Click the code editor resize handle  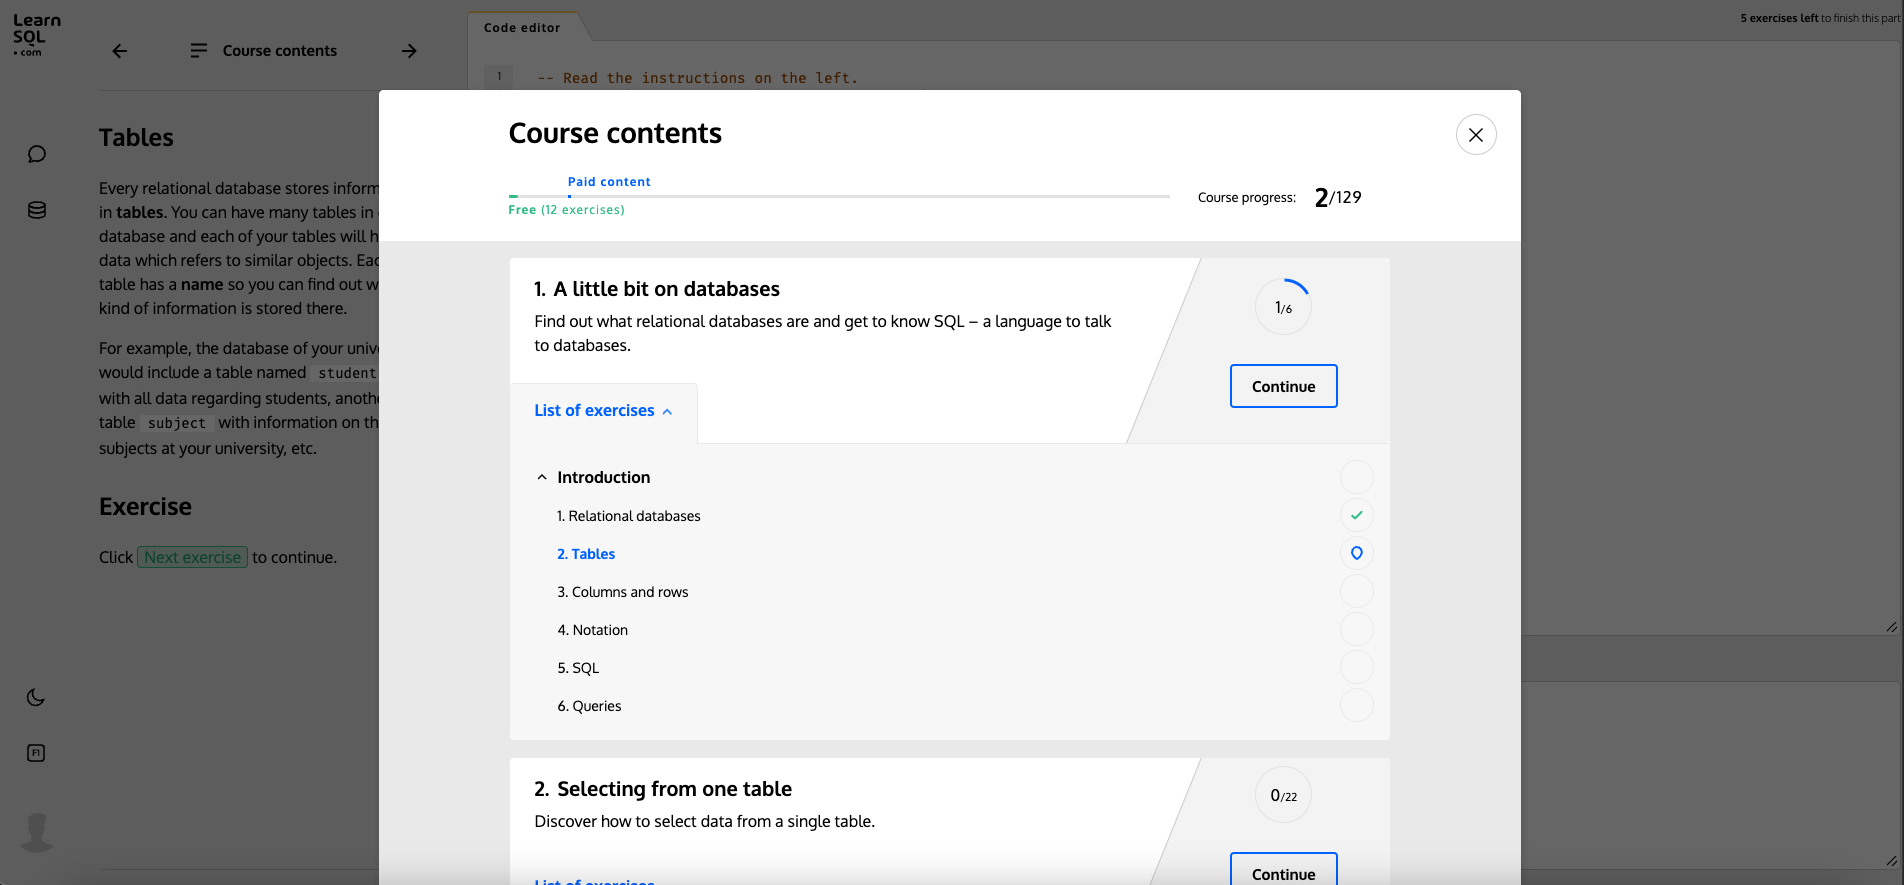click(x=1891, y=627)
